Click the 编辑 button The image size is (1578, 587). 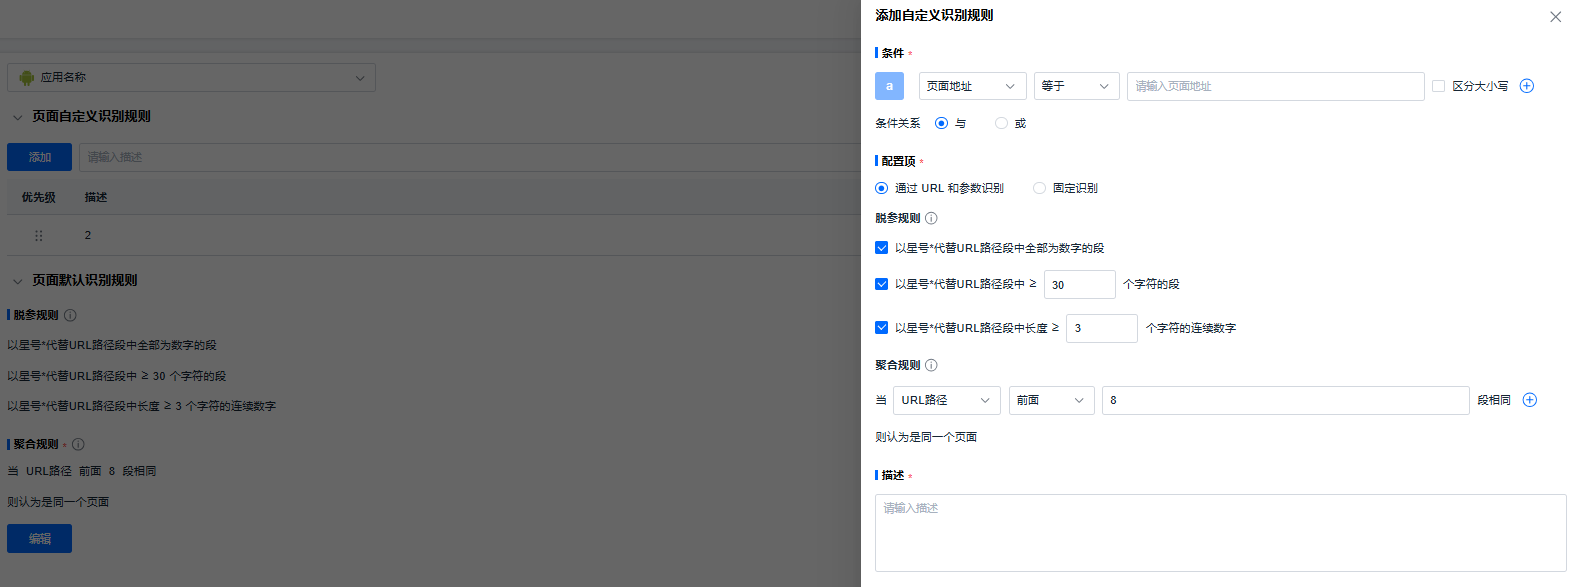click(x=39, y=538)
